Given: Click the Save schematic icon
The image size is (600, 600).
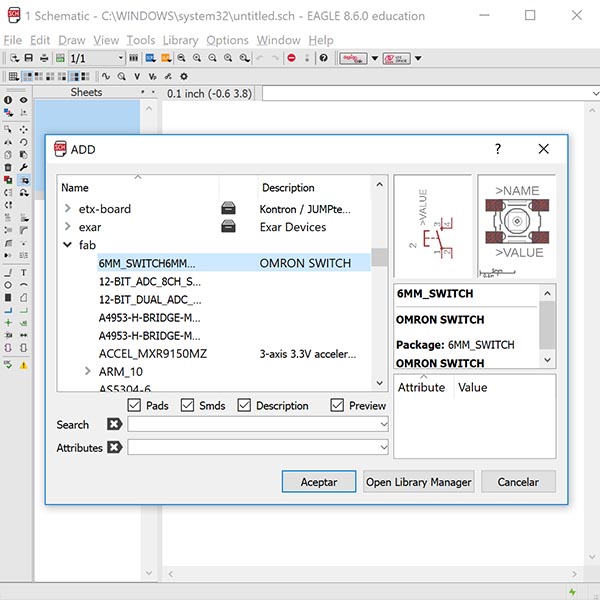Looking at the screenshot, I should pos(29,58).
